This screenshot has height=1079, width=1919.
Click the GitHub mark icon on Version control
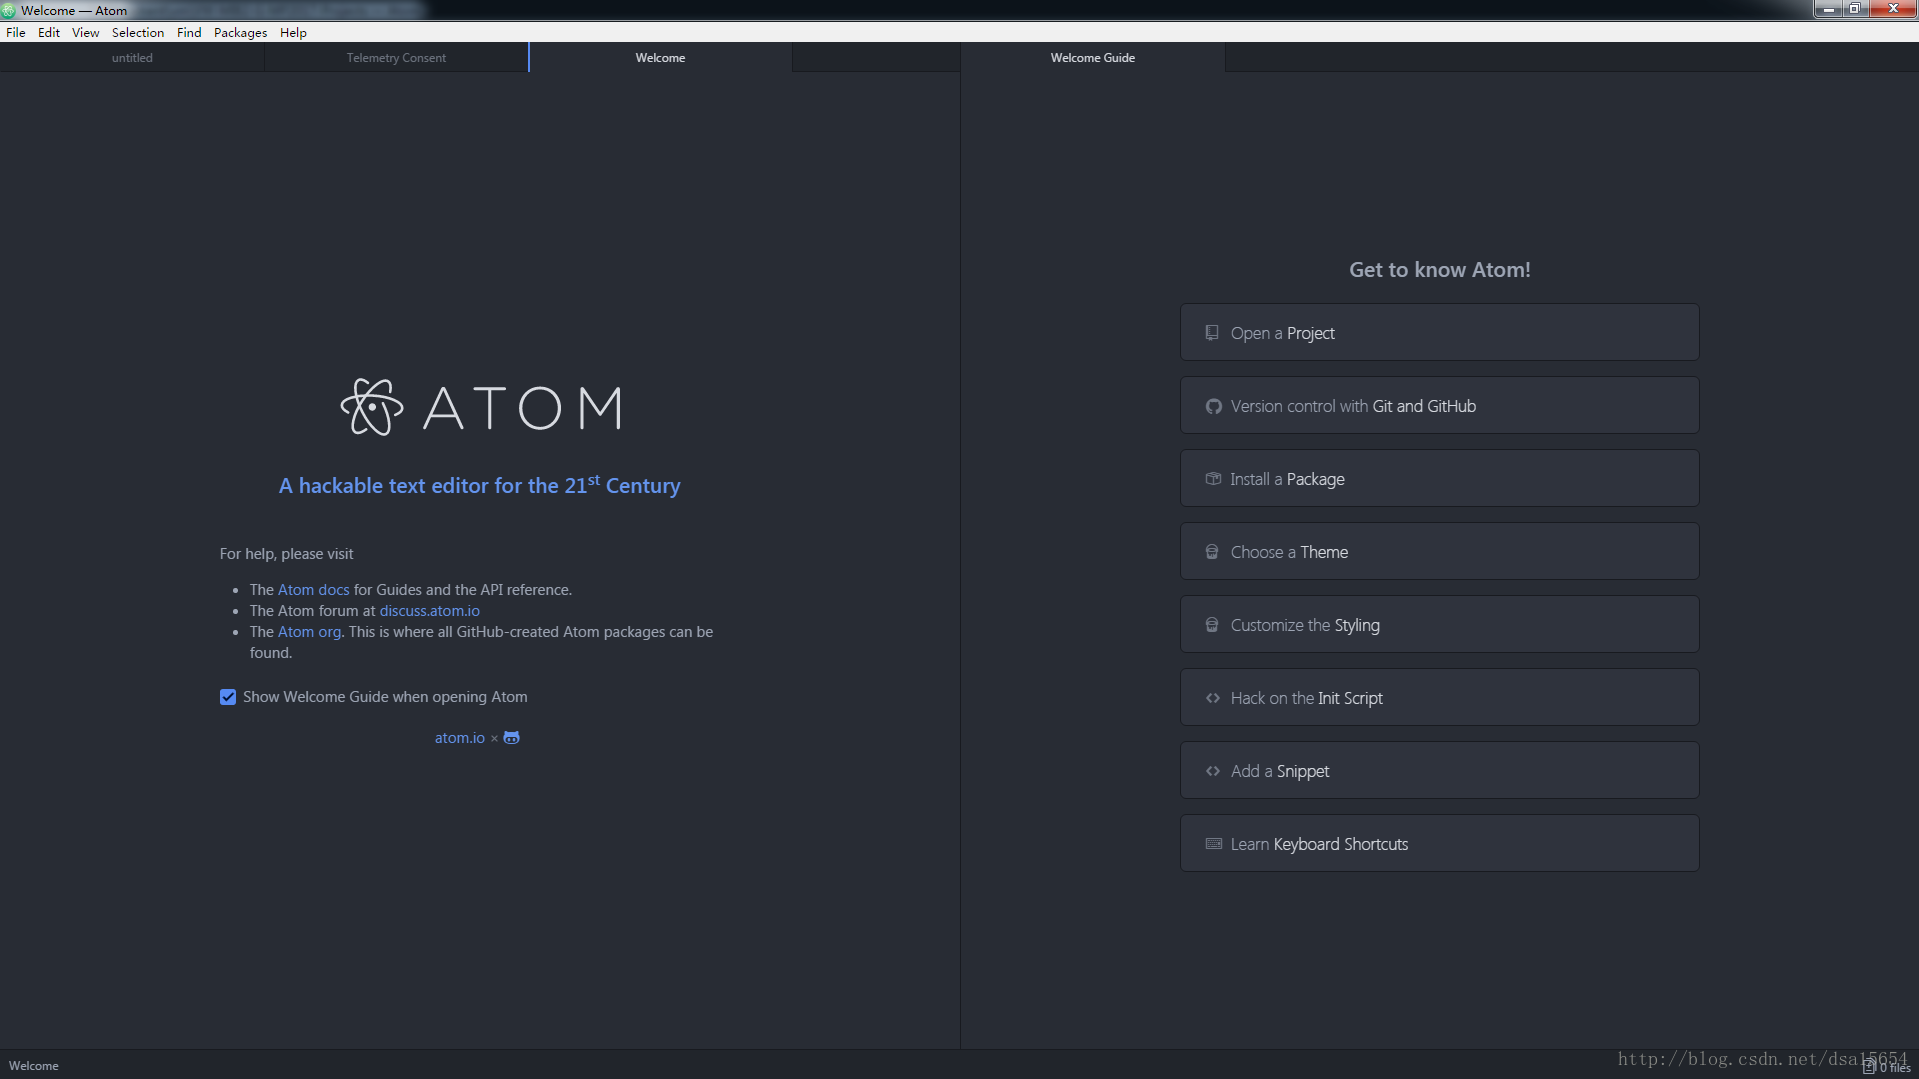pyautogui.click(x=1213, y=406)
